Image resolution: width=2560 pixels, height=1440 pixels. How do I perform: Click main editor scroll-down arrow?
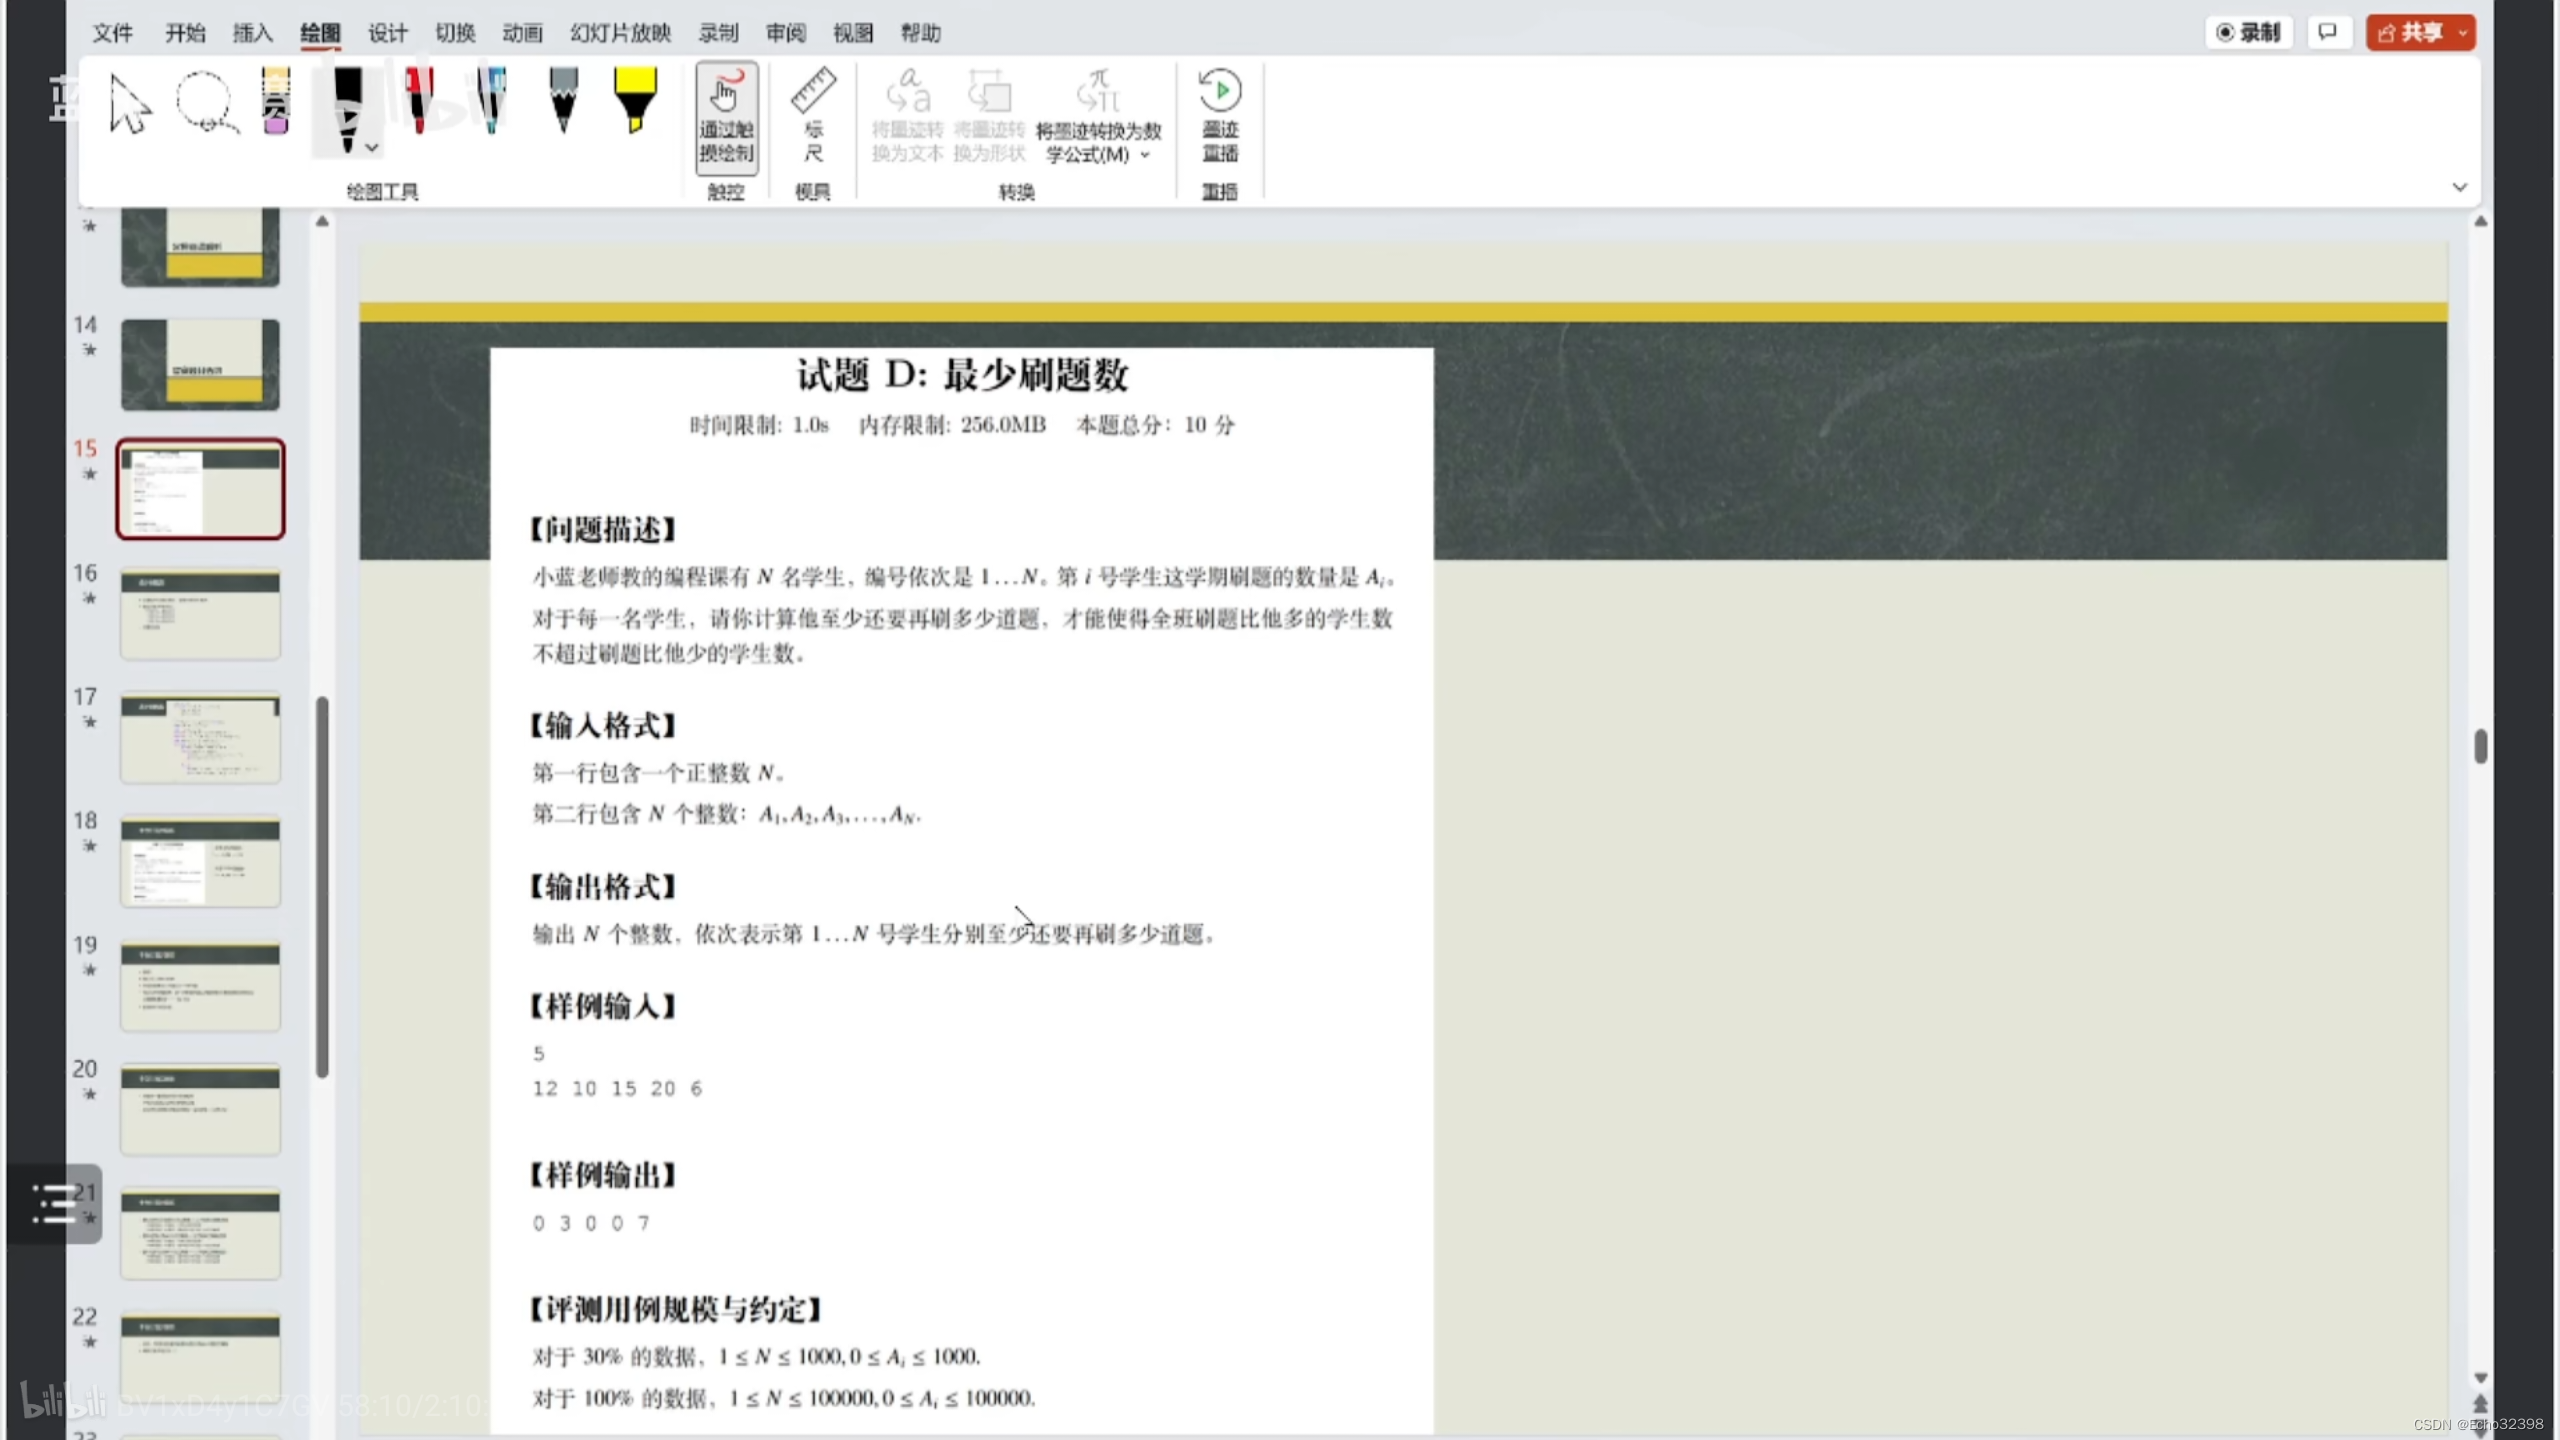(2480, 1378)
